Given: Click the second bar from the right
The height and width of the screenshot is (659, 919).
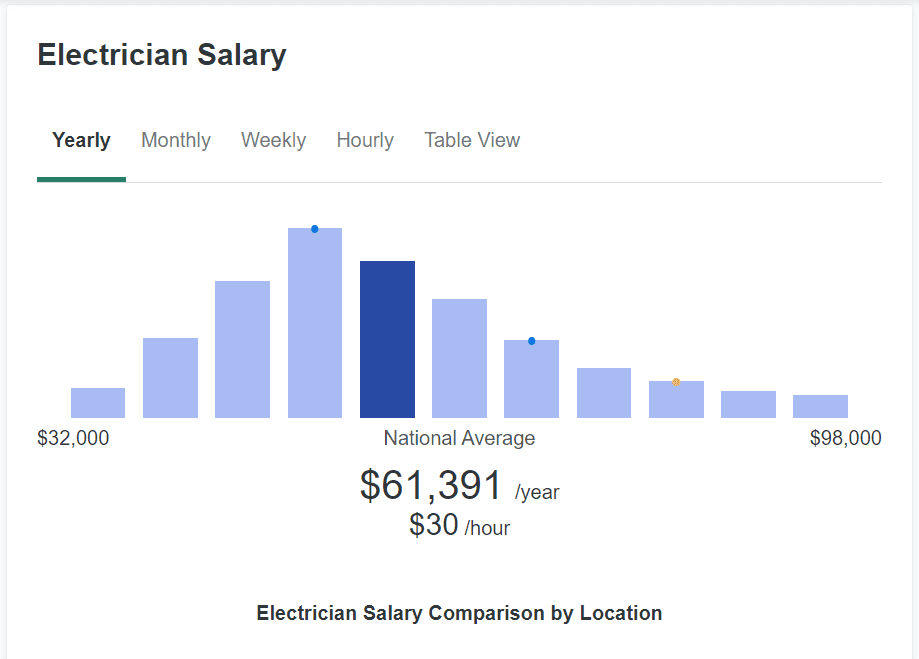Looking at the screenshot, I should (748, 405).
